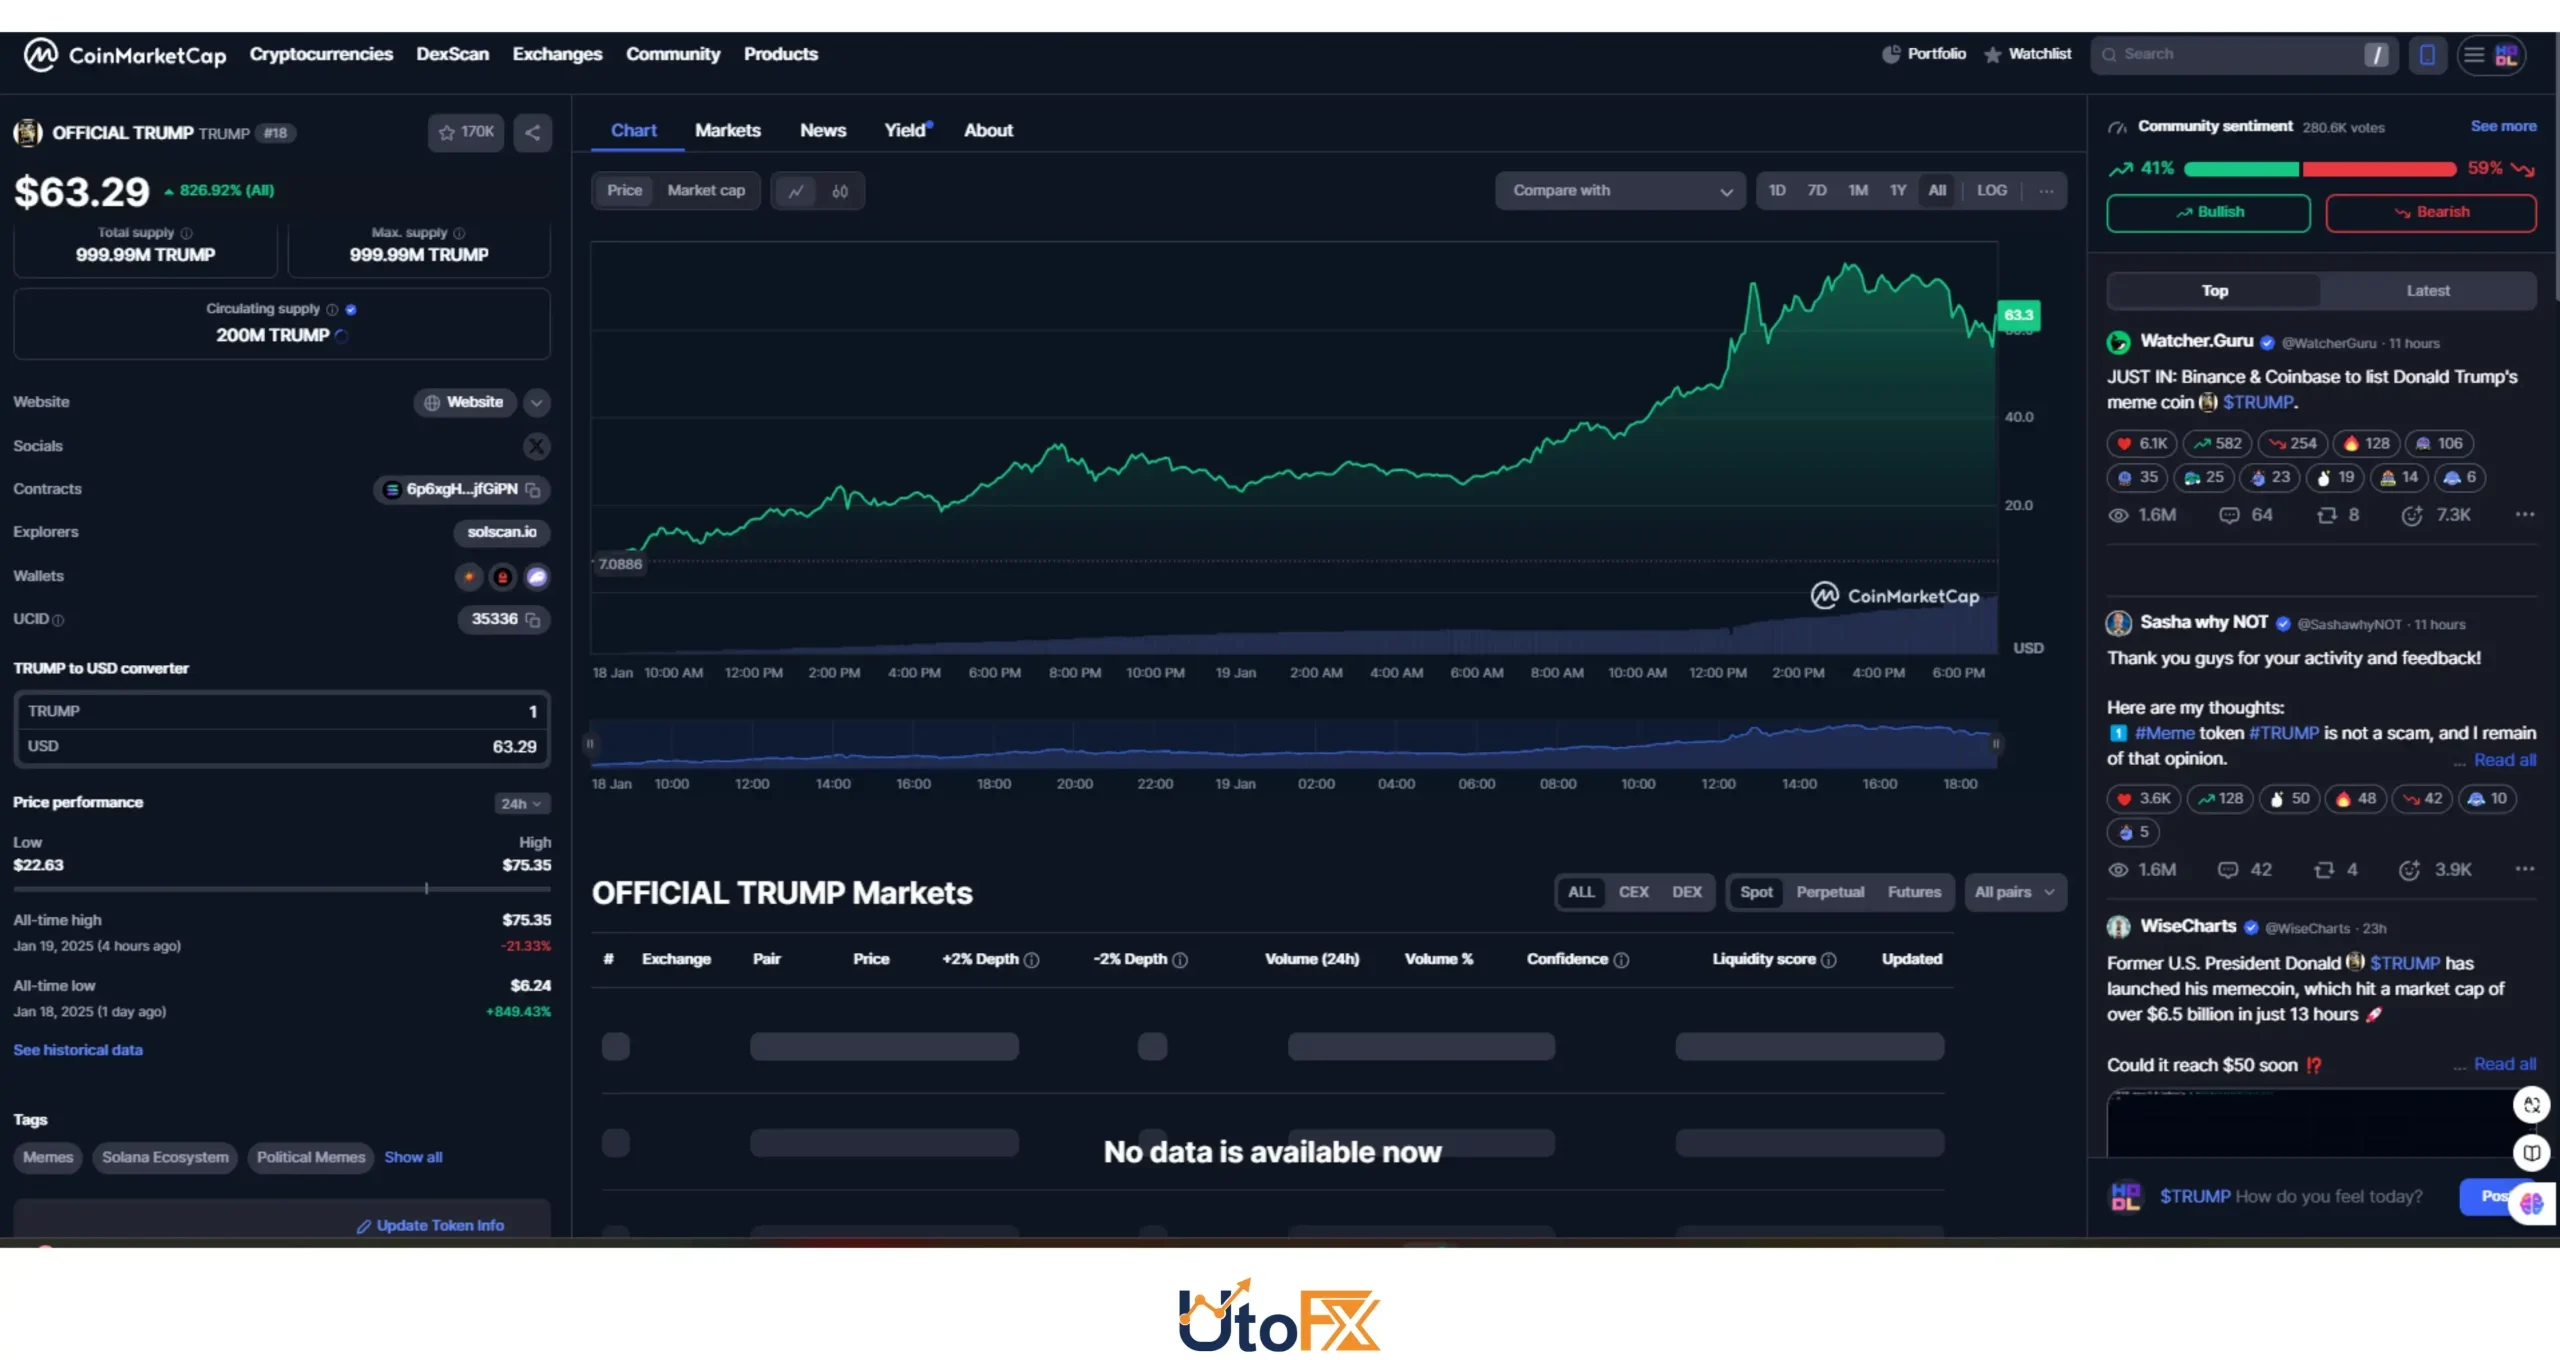The height and width of the screenshot is (1360, 2560).
Task: Click the UCID info icon
Action: pos(58,621)
